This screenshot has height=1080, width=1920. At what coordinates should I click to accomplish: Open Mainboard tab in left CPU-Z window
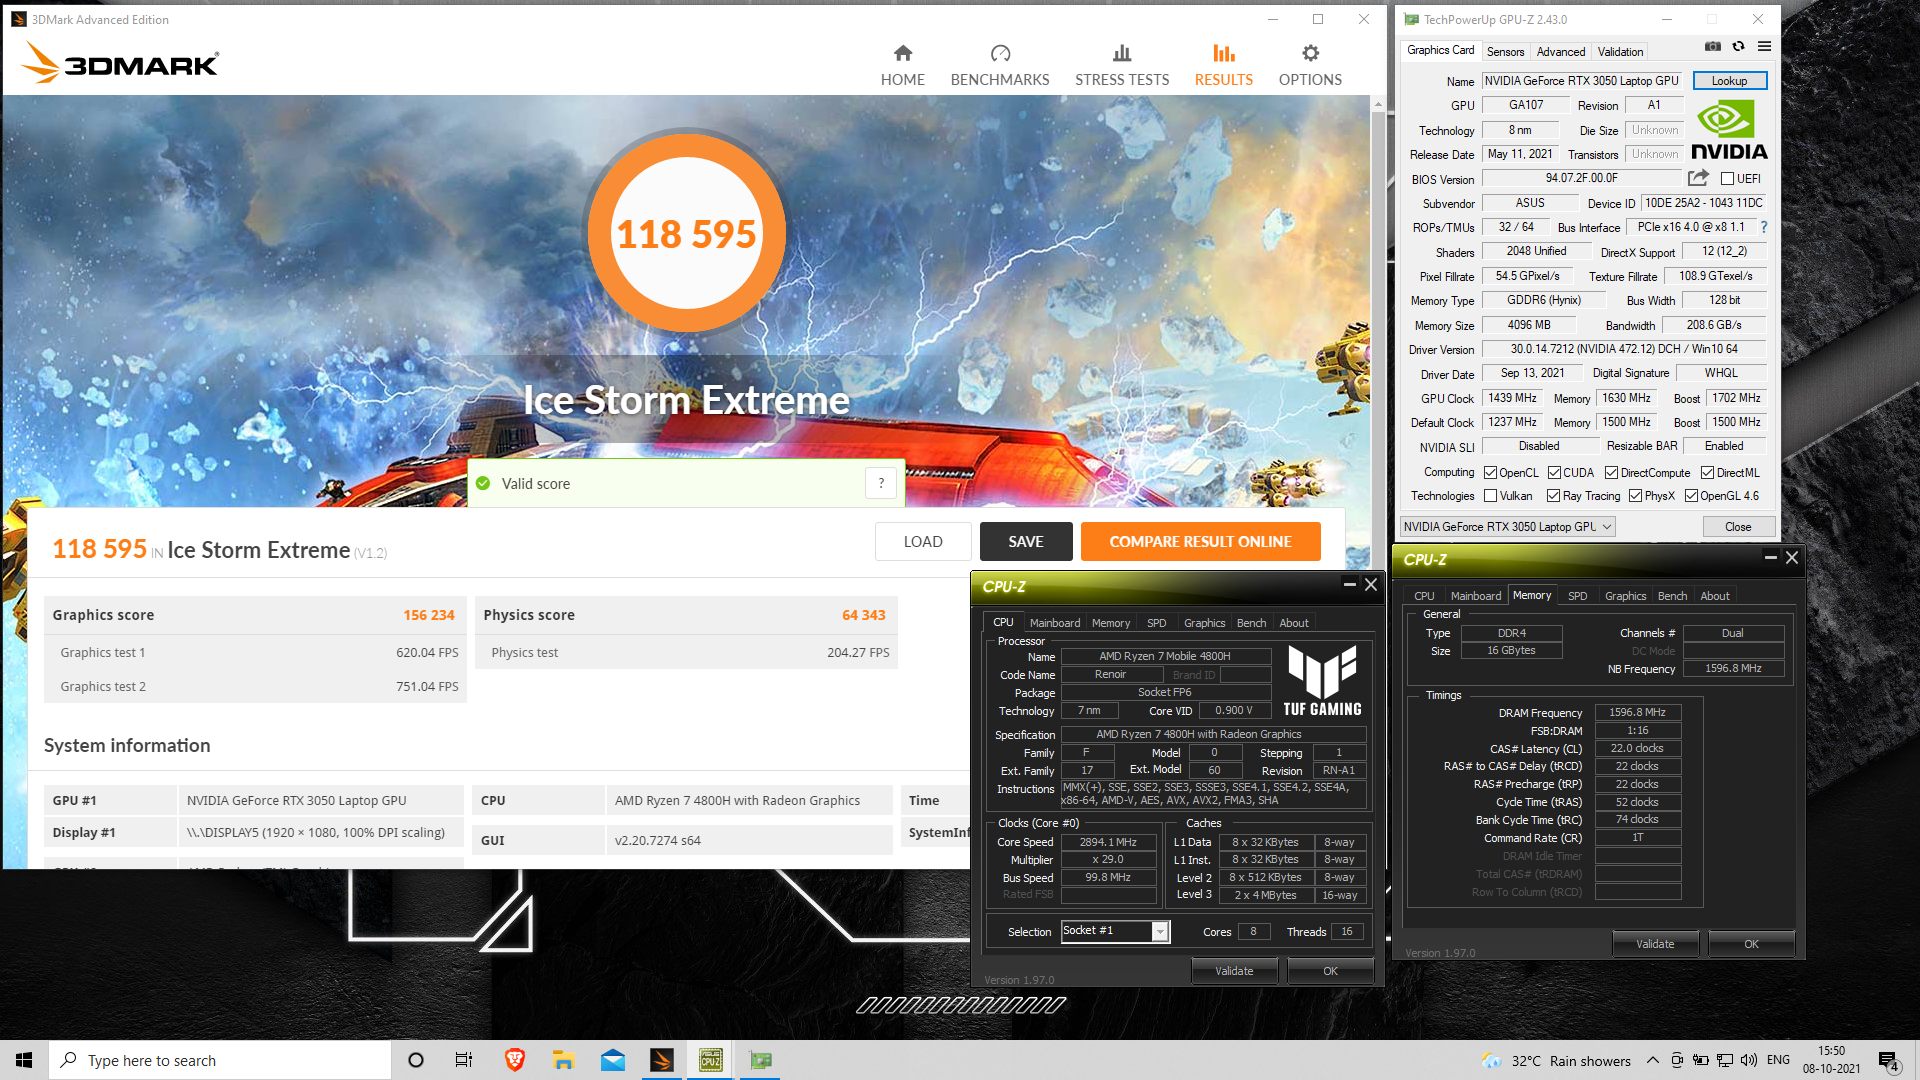(1054, 622)
